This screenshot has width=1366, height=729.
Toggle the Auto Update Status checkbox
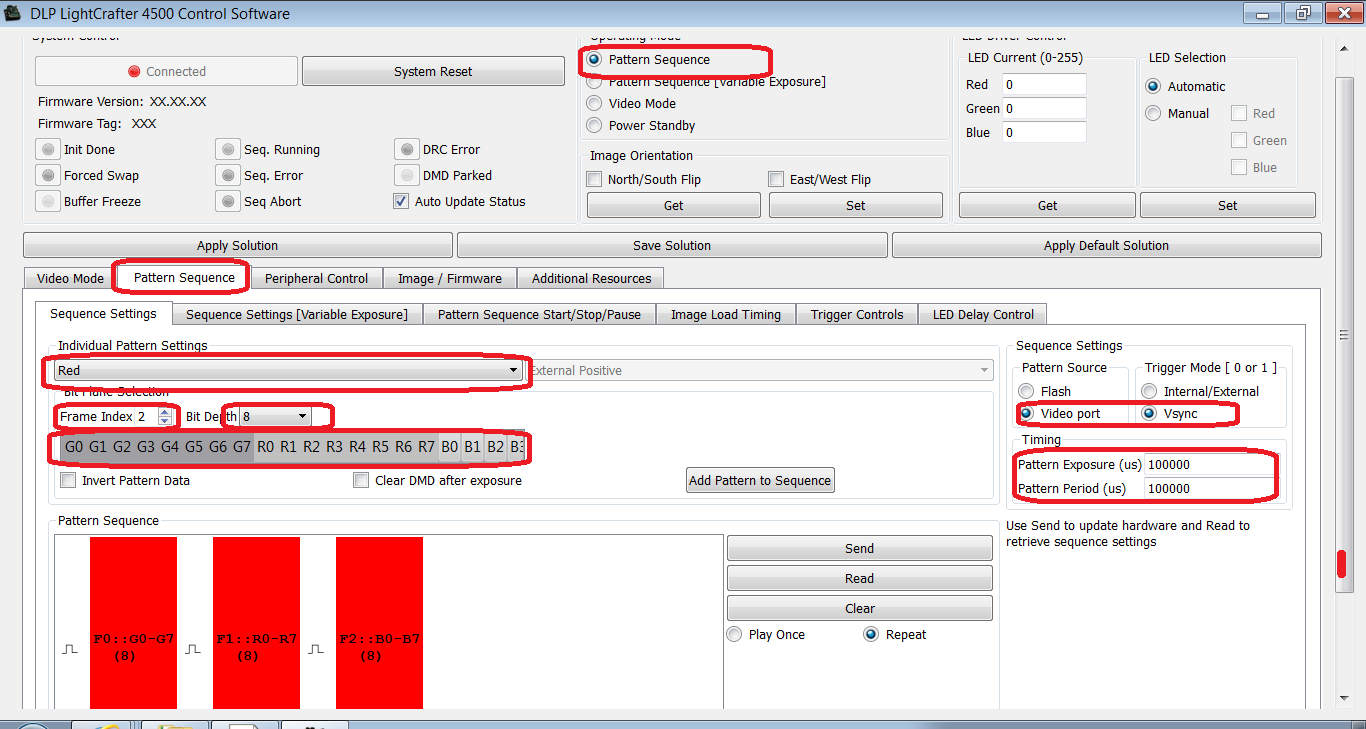(x=401, y=201)
